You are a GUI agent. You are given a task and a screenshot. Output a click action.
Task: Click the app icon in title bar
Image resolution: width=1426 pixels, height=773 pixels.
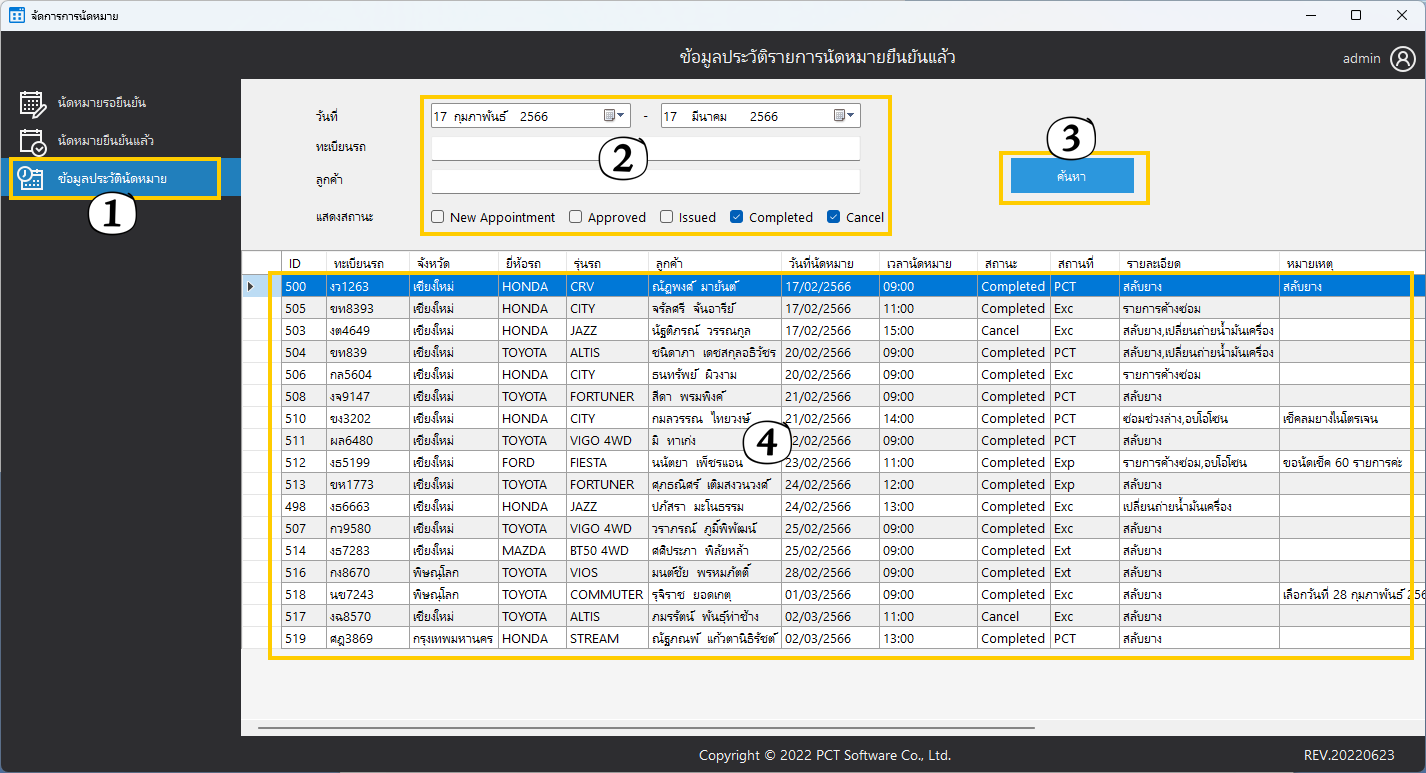pos(16,15)
